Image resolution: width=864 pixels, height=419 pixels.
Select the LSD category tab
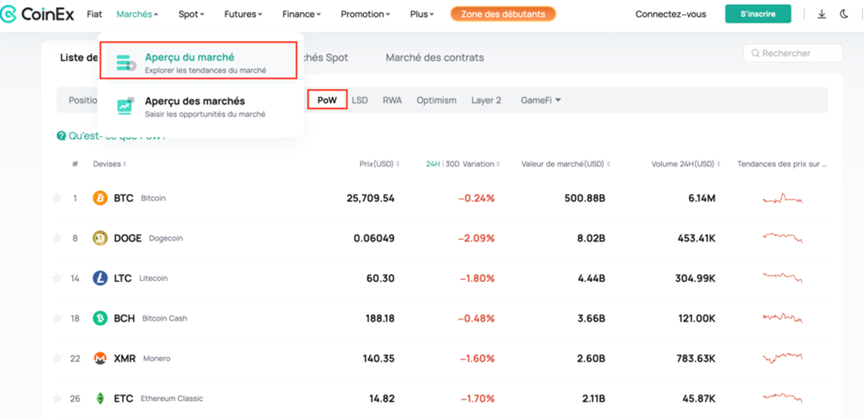pyautogui.click(x=360, y=100)
